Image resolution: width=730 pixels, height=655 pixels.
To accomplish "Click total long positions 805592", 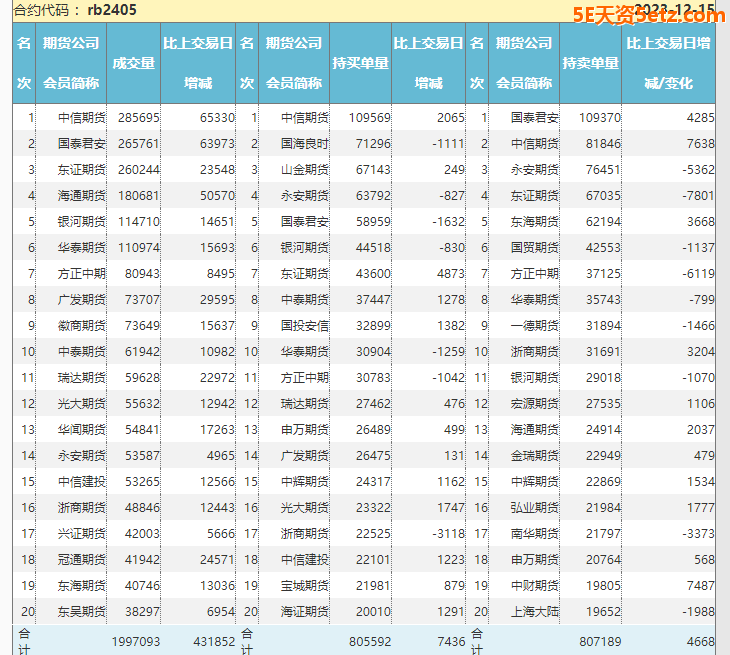I will 370,642.
